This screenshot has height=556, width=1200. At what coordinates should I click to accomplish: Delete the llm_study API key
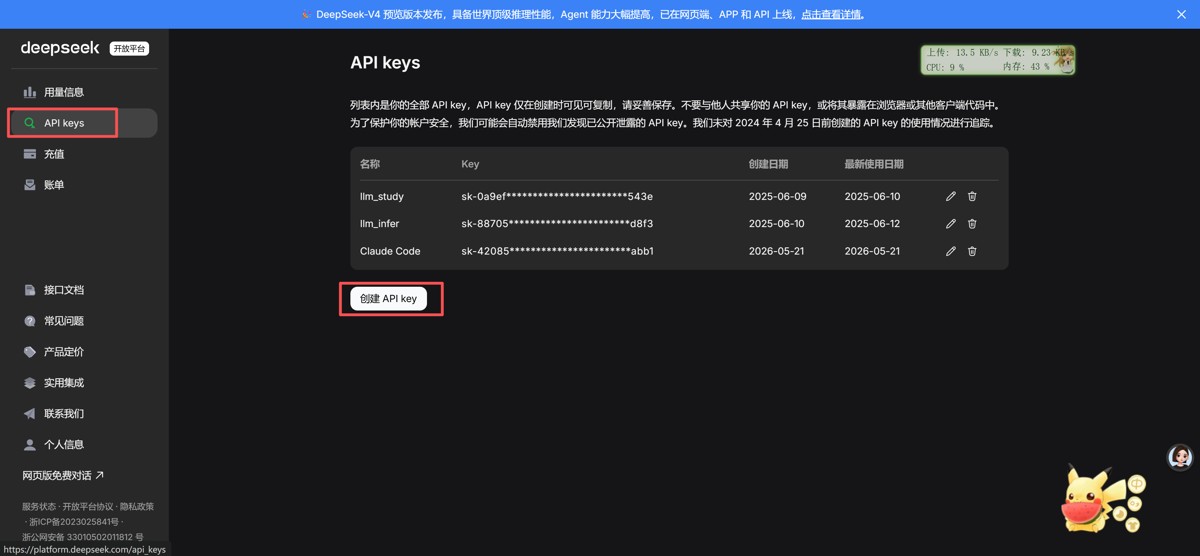pos(972,197)
